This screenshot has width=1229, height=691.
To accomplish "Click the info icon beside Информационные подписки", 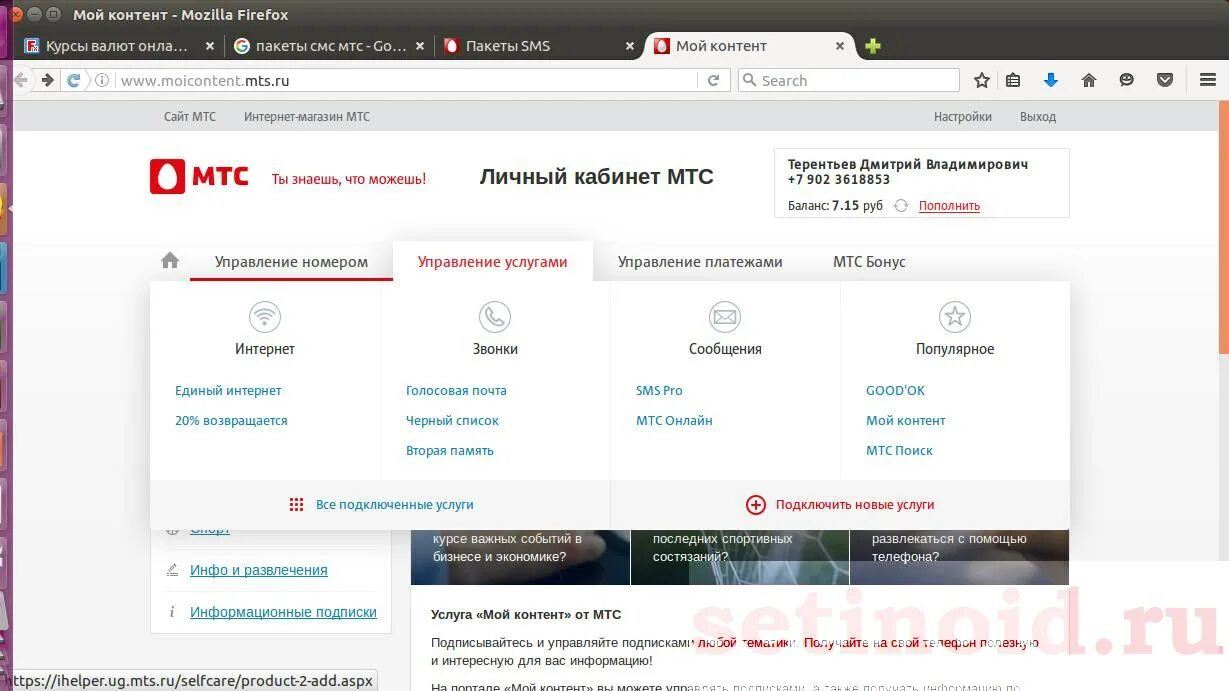I will (172, 612).
